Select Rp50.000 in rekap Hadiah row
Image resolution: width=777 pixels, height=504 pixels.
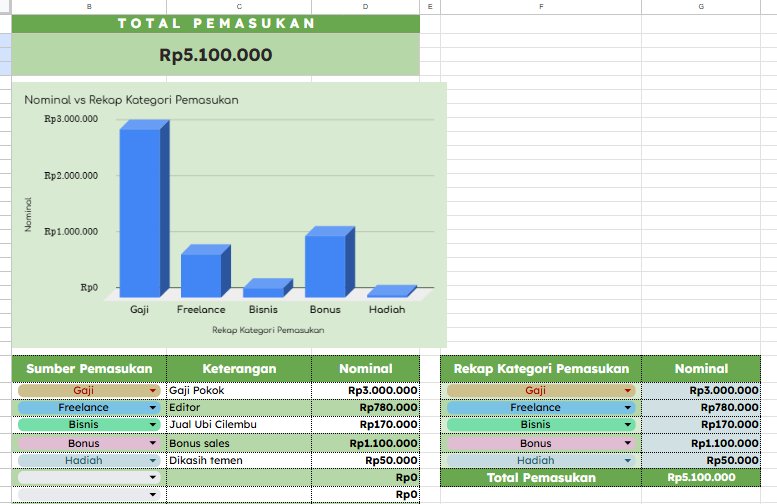701,460
